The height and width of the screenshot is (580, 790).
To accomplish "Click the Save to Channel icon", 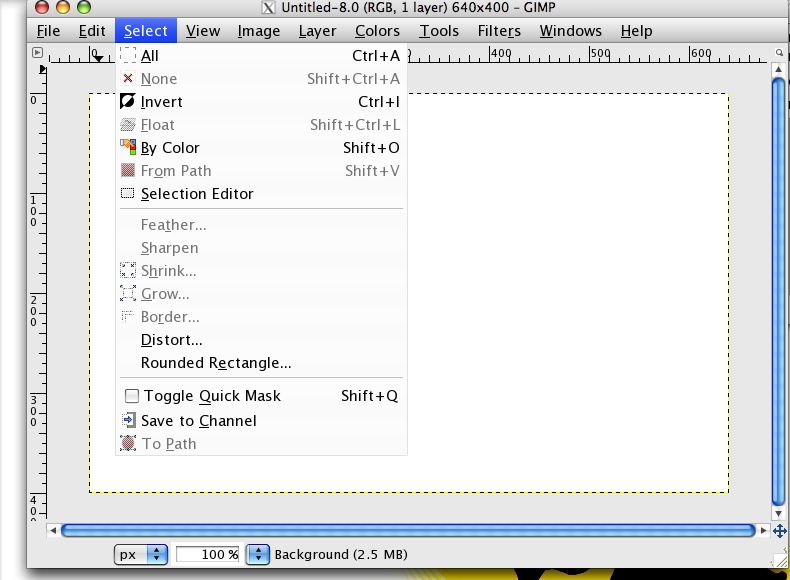I will pos(128,420).
